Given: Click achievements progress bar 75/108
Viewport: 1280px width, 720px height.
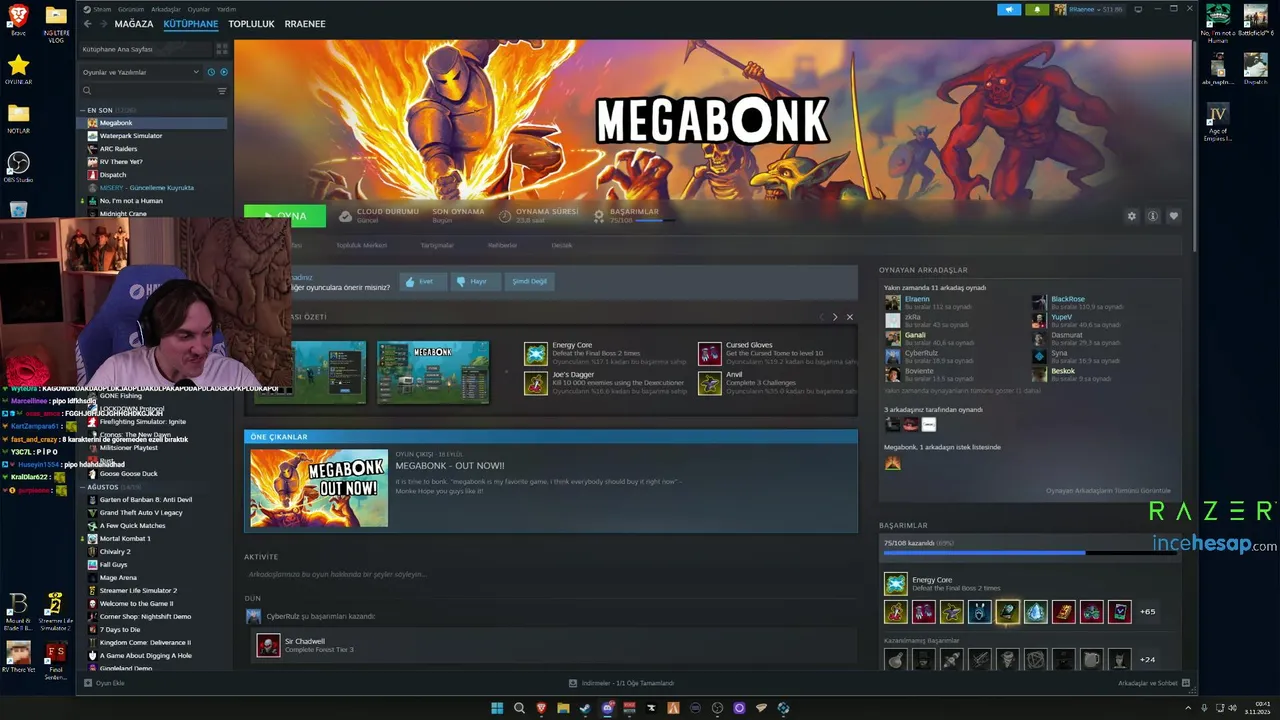Looking at the screenshot, I should tap(1030, 552).
